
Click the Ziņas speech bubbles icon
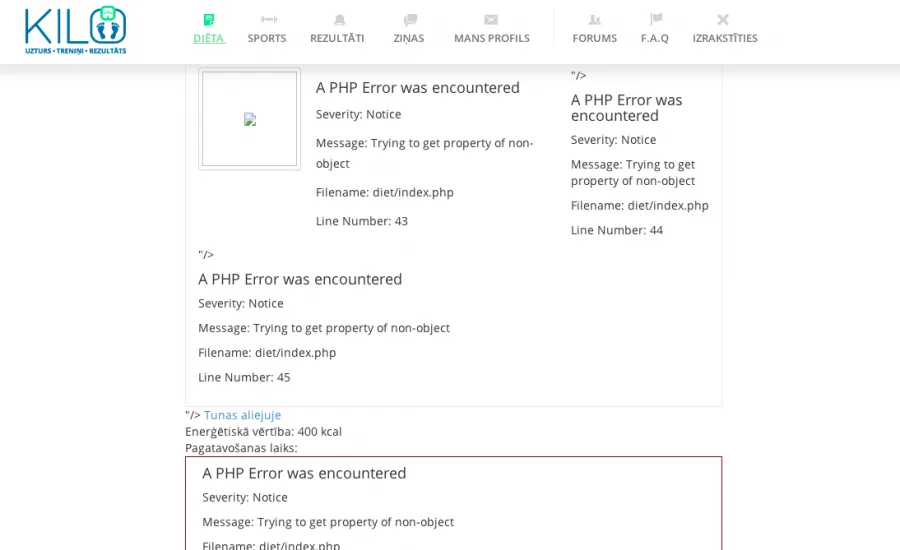coord(410,20)
